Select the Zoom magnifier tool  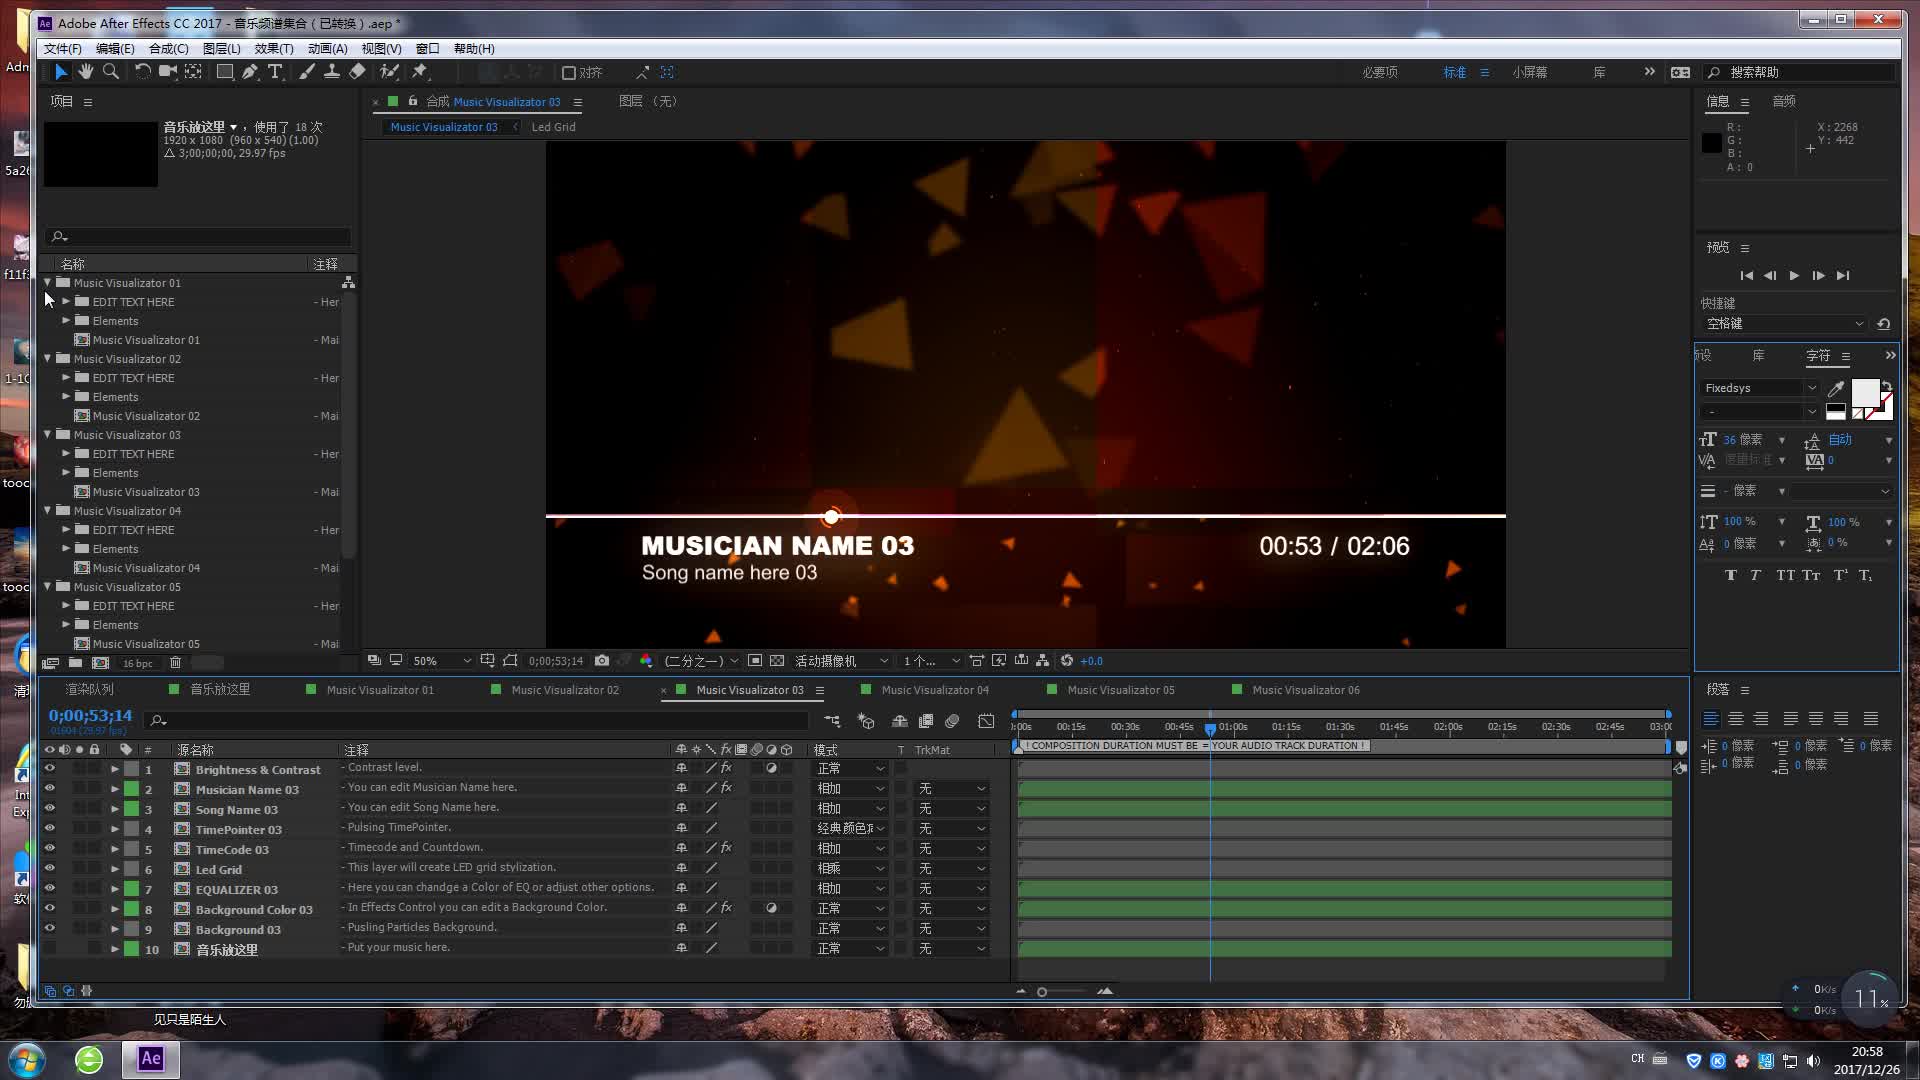click(x=111, y=72)
